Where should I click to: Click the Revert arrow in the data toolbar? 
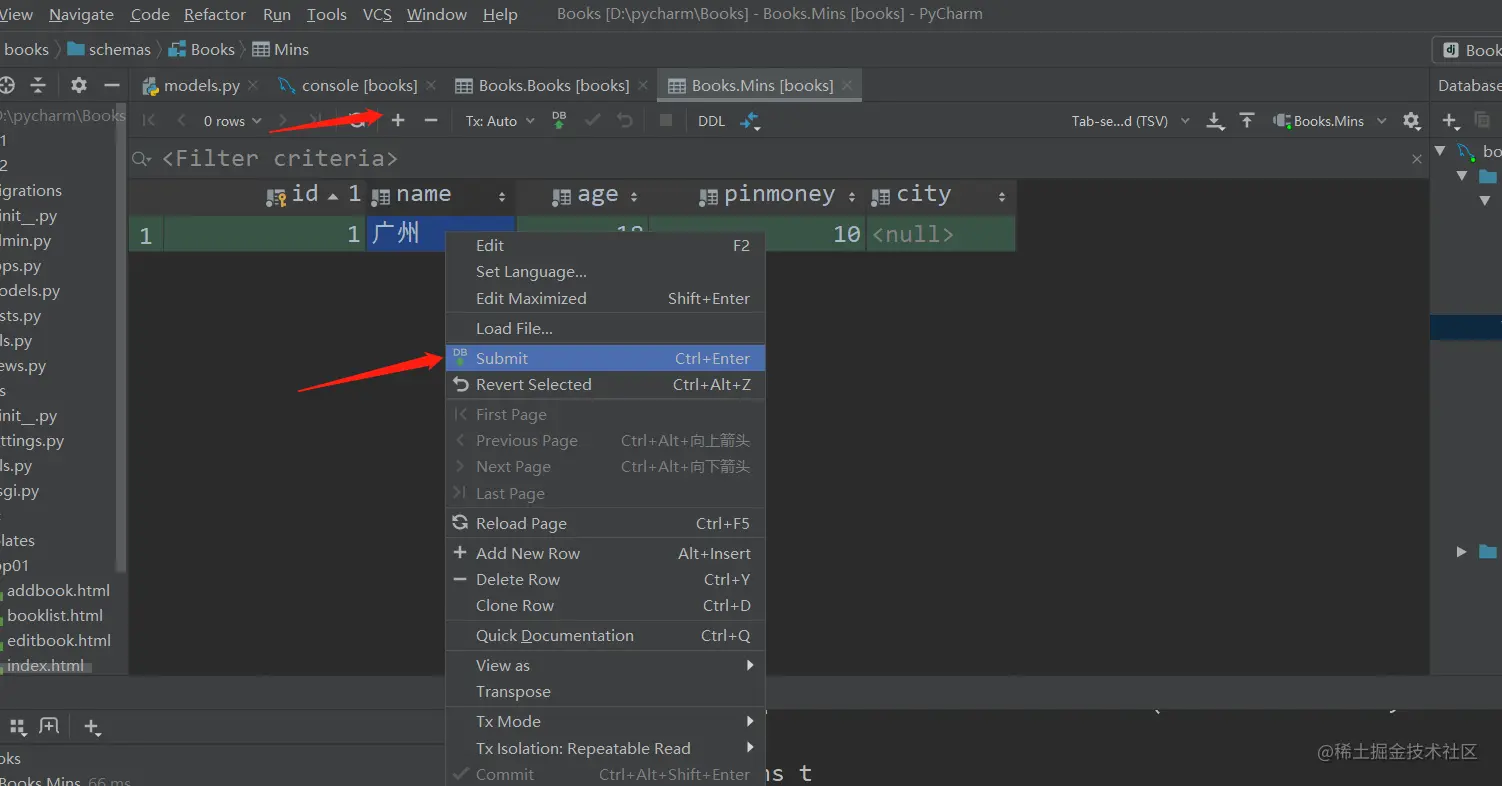[625, 121]
